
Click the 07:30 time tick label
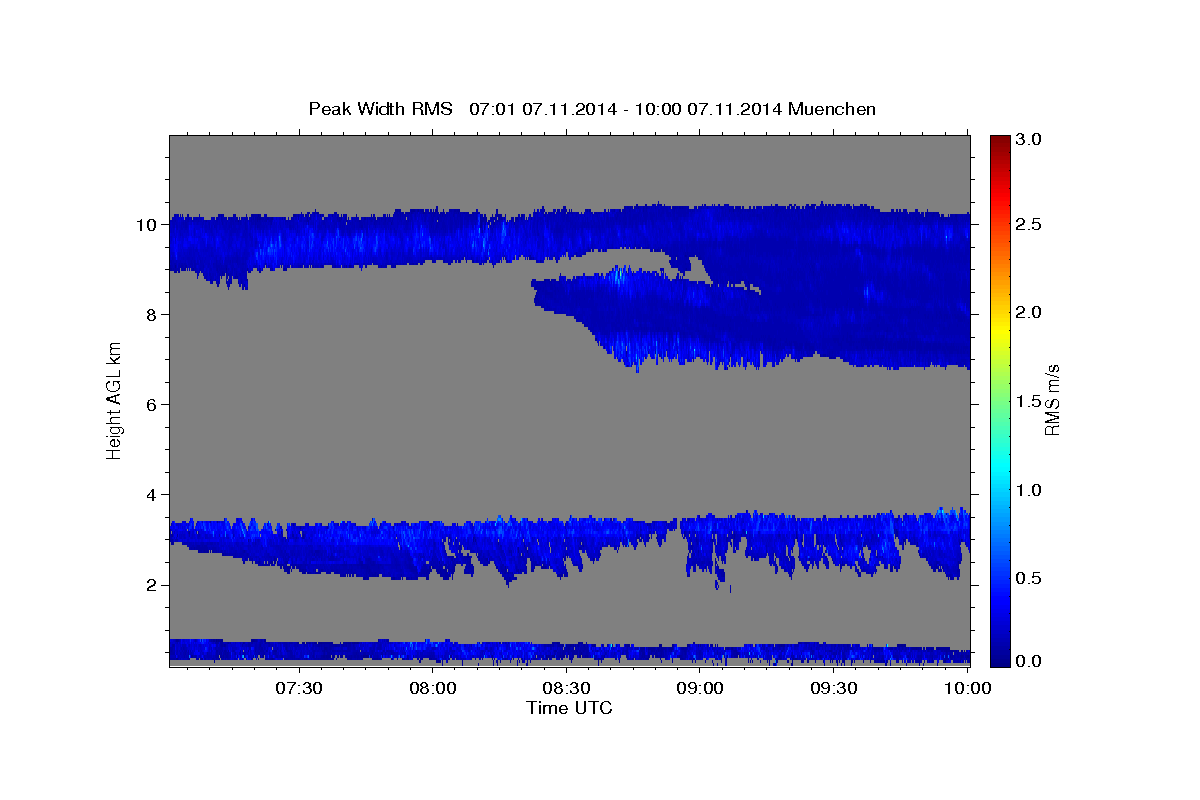(299, 688)
